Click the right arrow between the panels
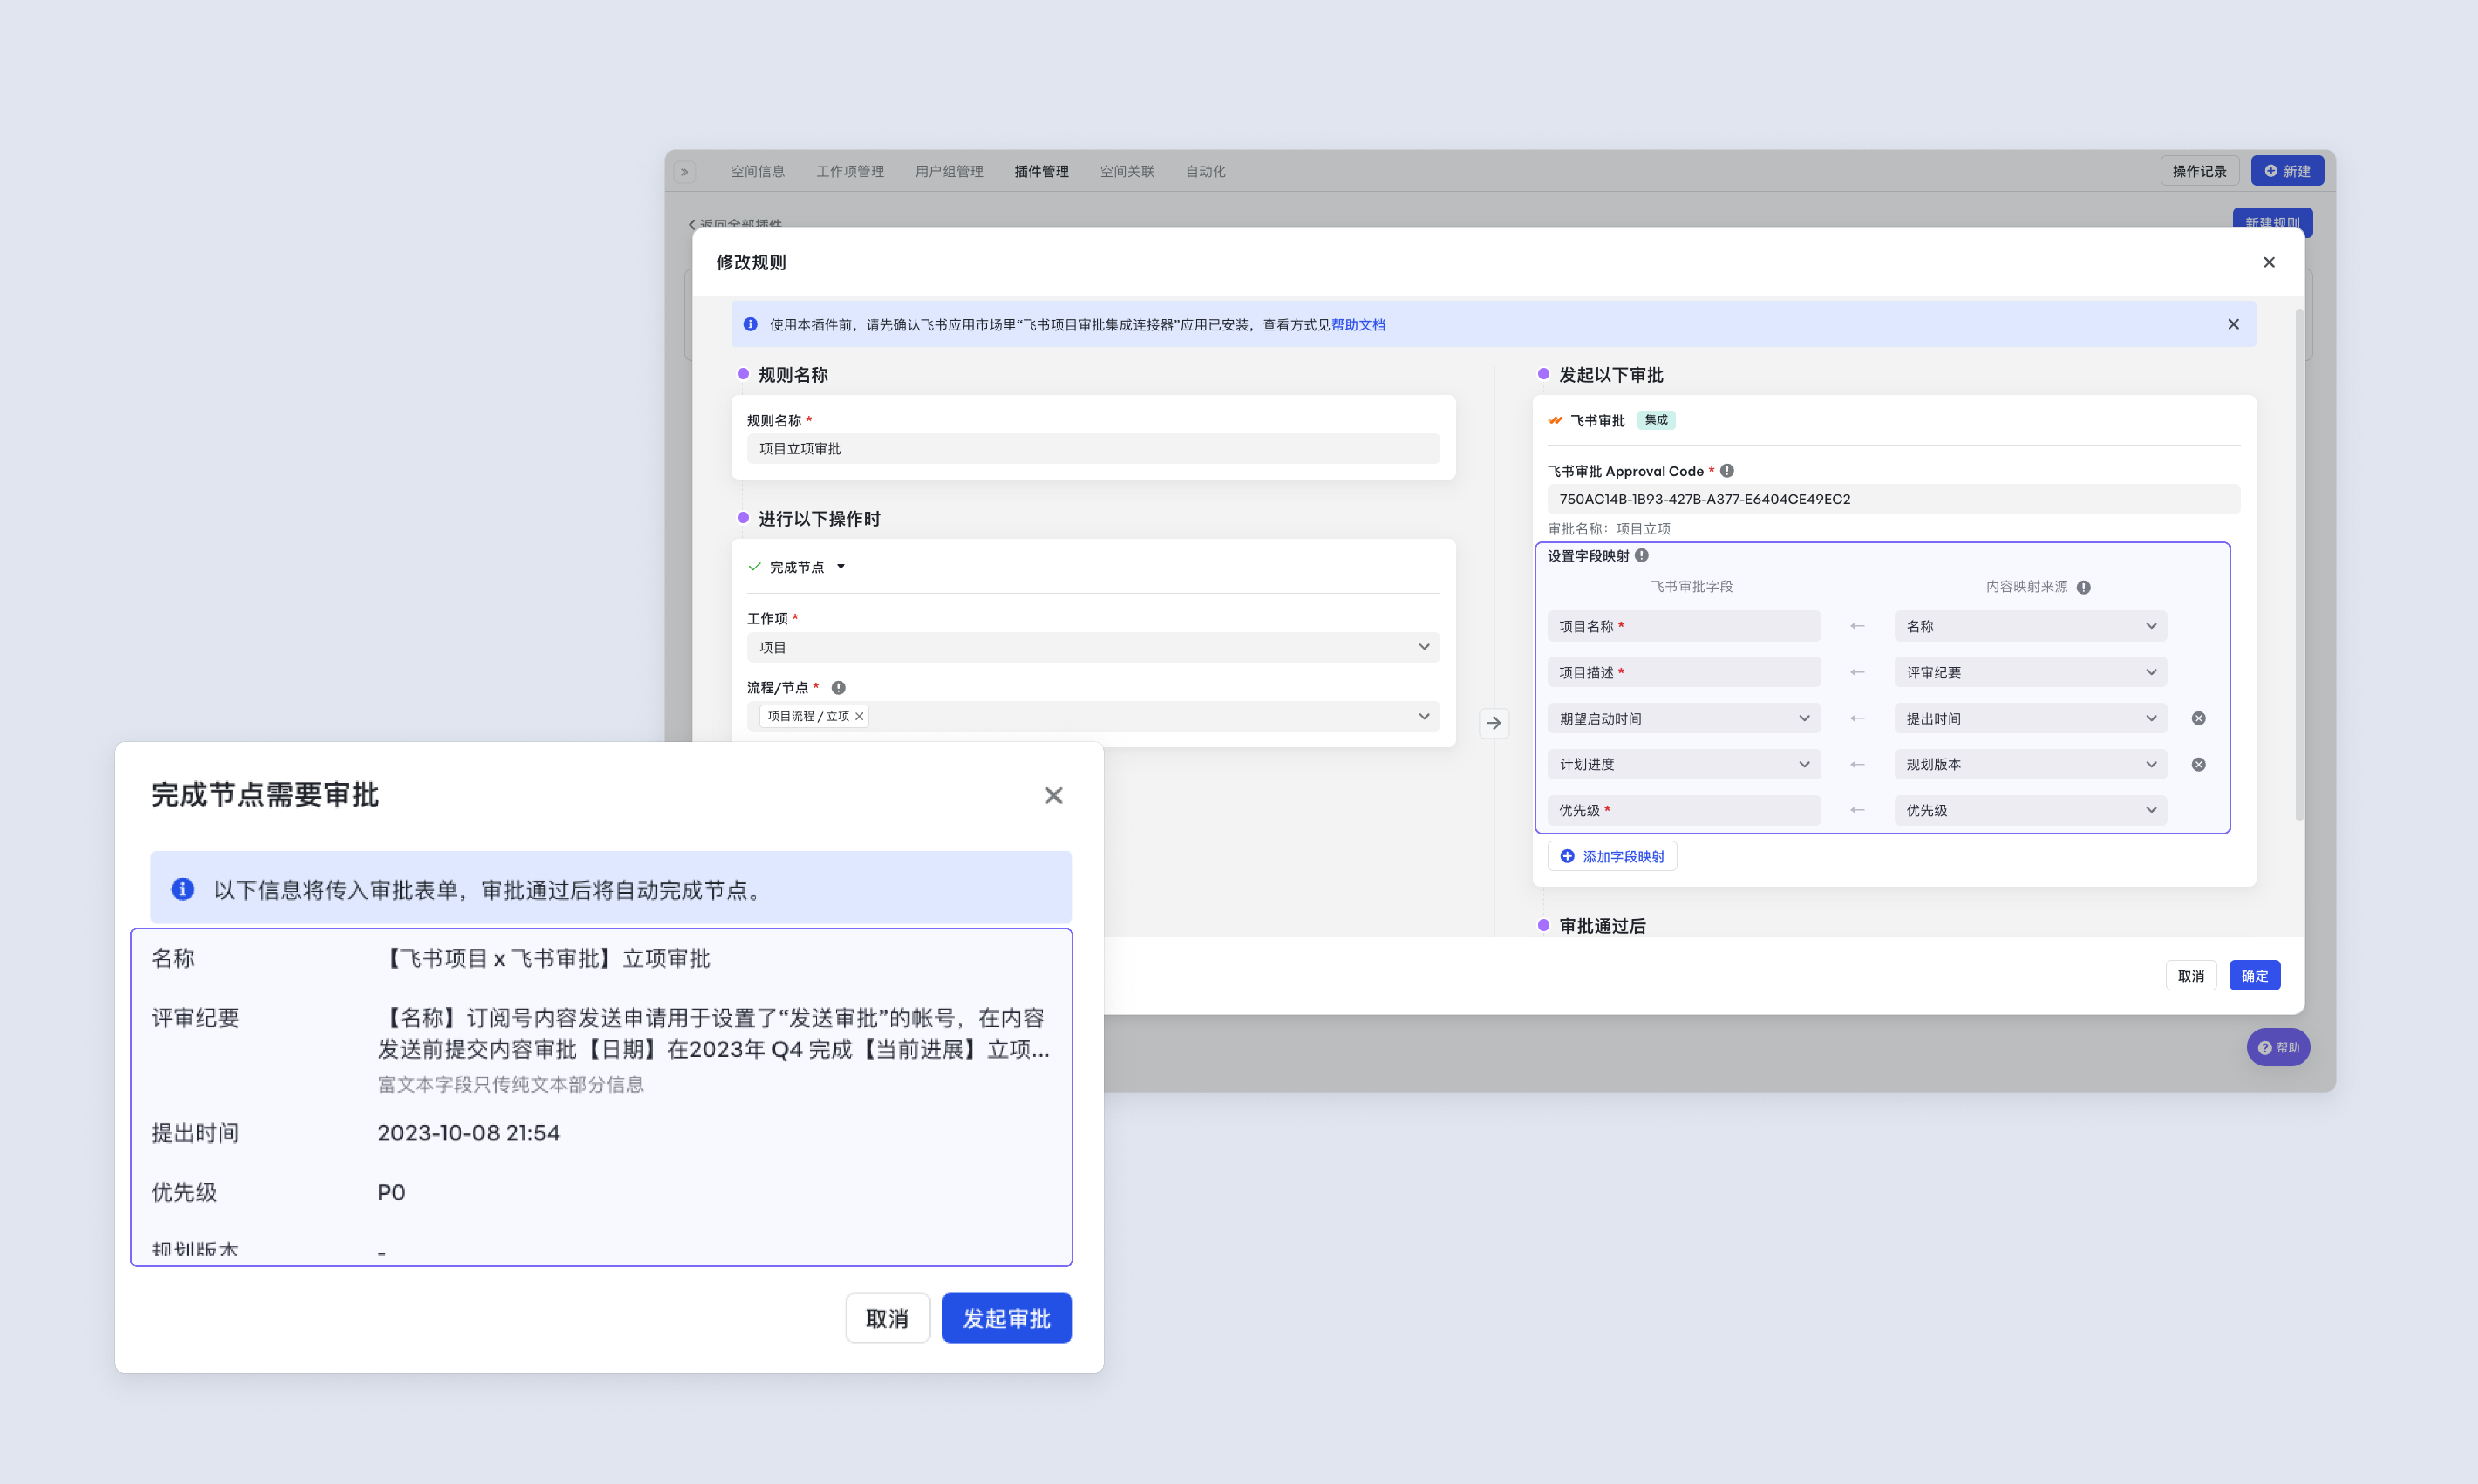 click(1494, 723)
